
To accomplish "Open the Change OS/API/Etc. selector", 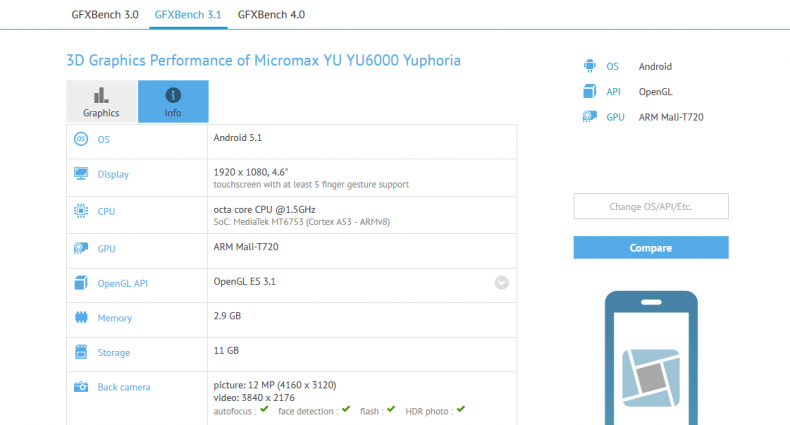I will pos(651,207).
